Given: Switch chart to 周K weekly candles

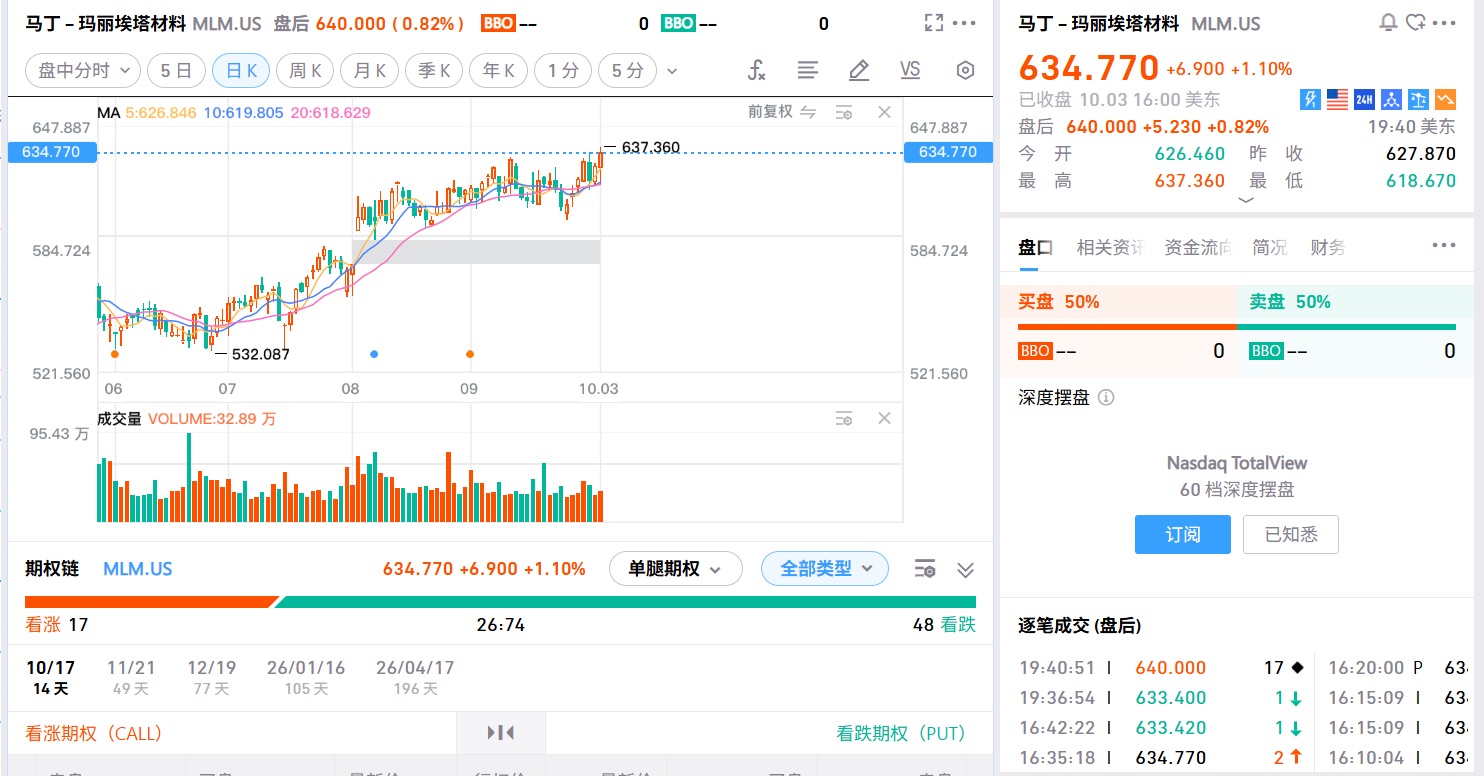Looking at the screenshot, I should [305, 70].
